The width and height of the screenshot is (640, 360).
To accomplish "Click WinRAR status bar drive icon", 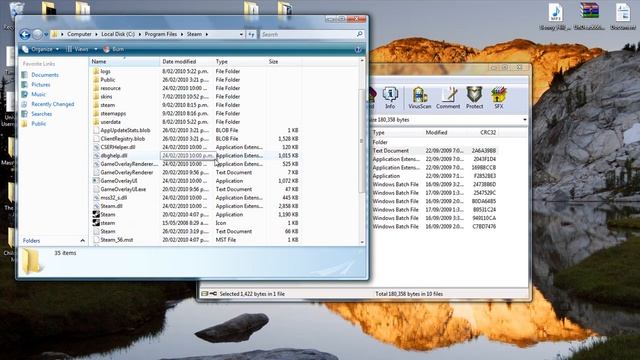I will pyautogui.click(x=204, y=294).
